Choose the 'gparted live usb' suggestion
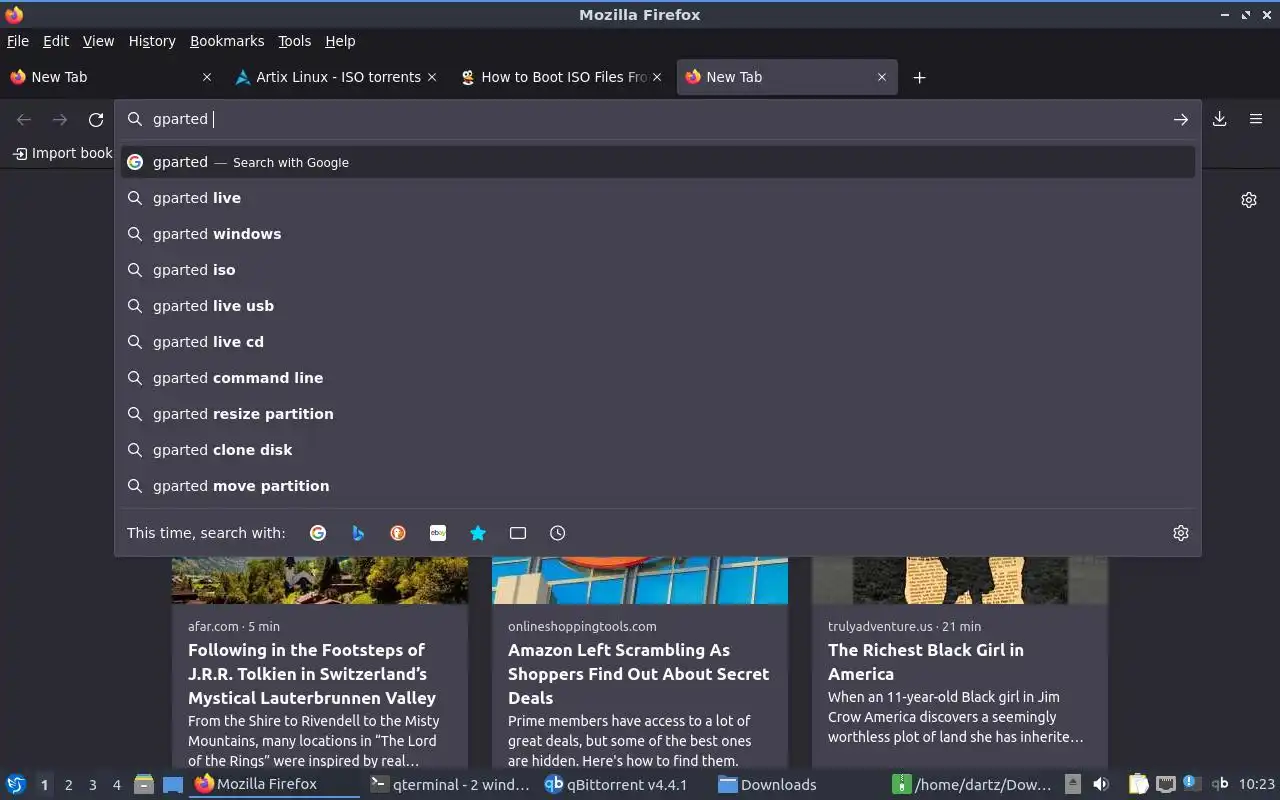 [658, 306]
